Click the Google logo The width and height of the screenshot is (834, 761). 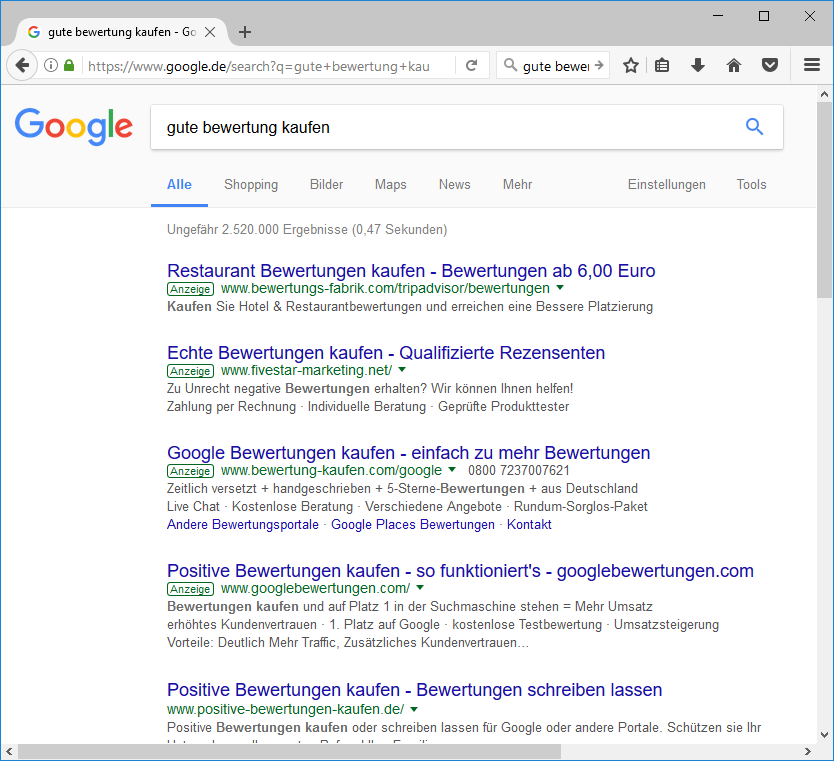74,127
